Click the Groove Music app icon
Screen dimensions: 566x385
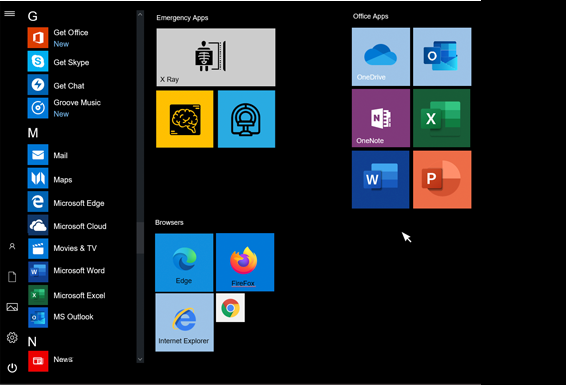(x=38, y=108)
